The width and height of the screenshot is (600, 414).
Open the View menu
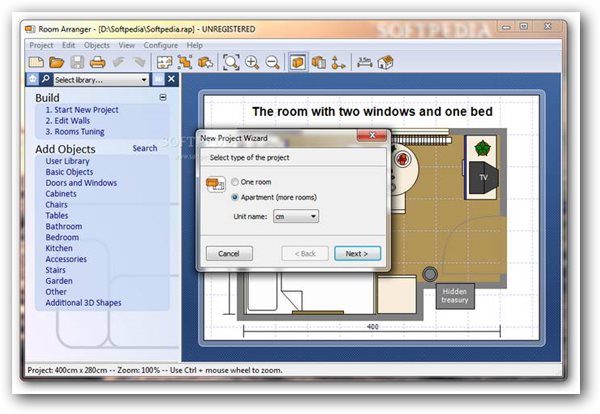coord(127,45)
